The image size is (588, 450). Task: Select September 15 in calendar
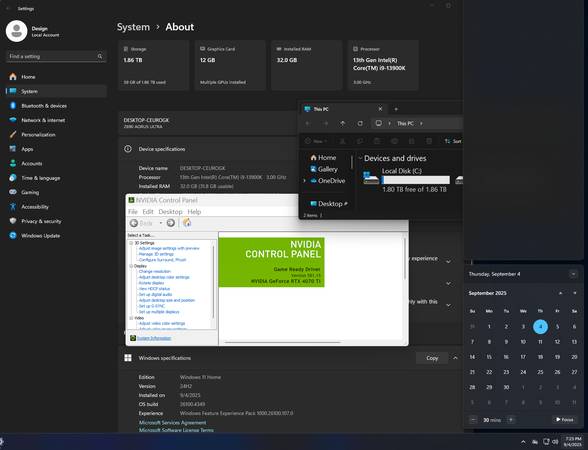coord(489,357)
